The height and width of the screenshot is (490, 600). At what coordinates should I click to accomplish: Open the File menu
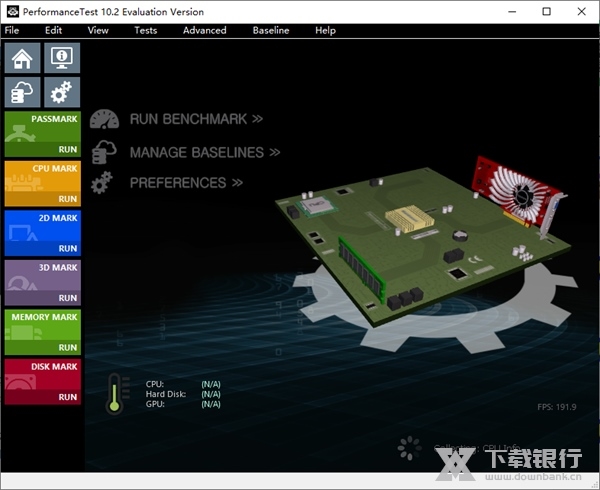pos(12,30)
